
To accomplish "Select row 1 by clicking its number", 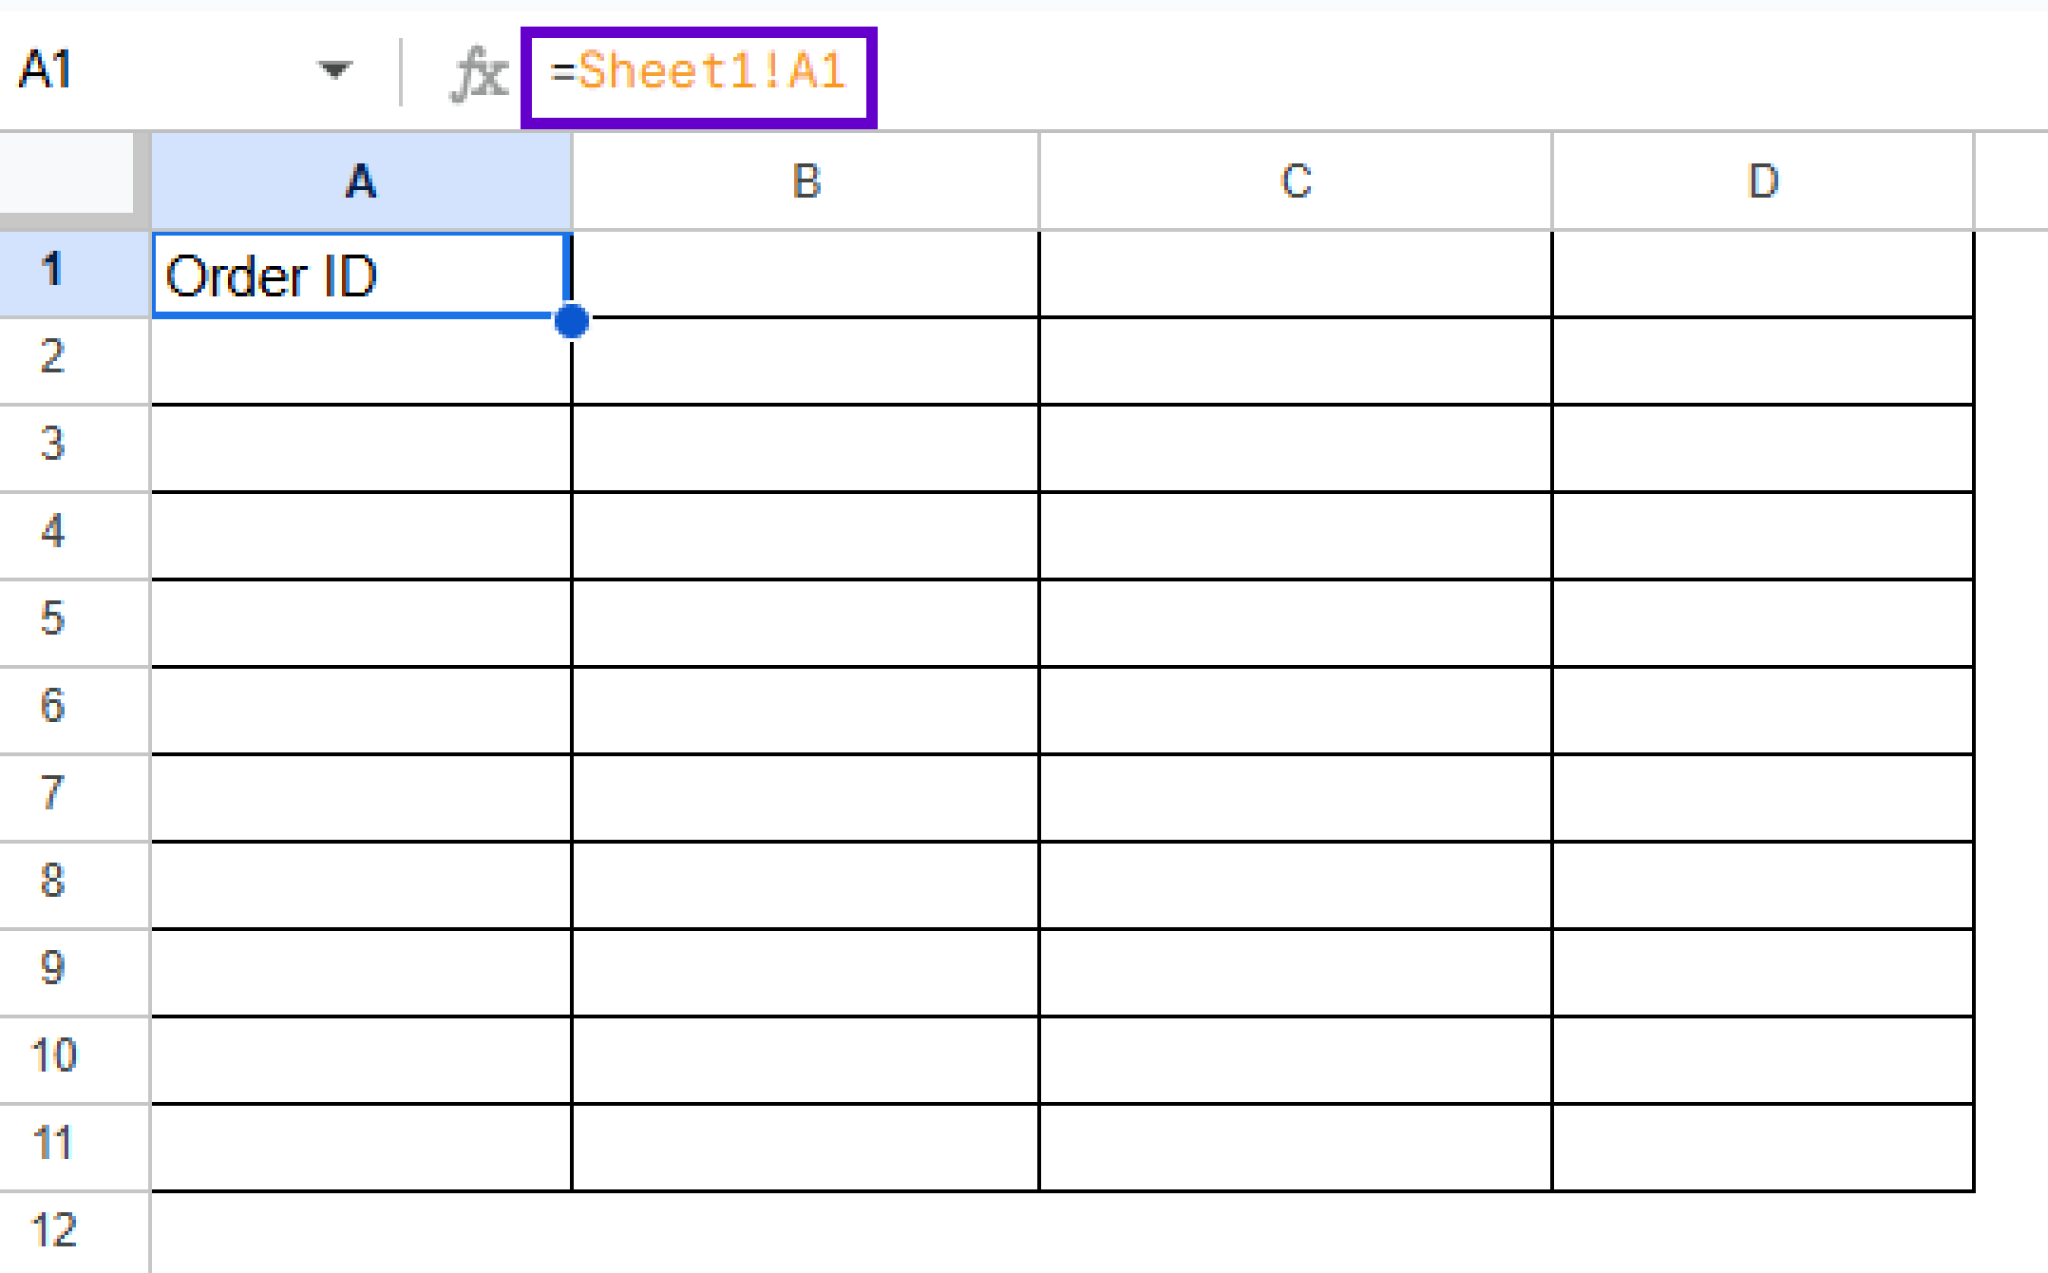I will (55, 272).
